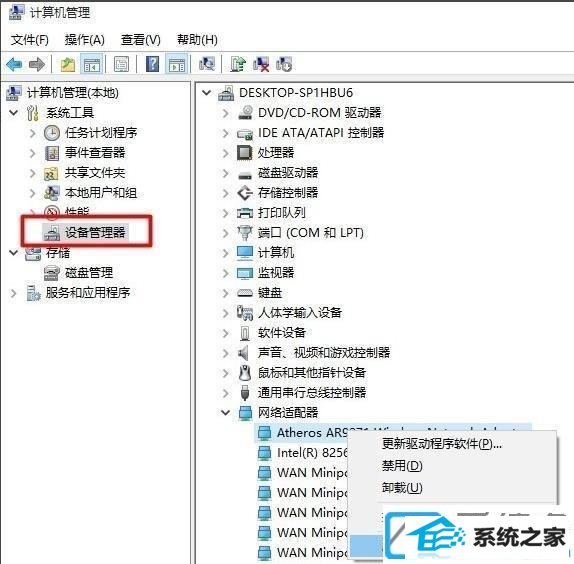
Task: Click the Up one level folder icon
Action: 68,65
